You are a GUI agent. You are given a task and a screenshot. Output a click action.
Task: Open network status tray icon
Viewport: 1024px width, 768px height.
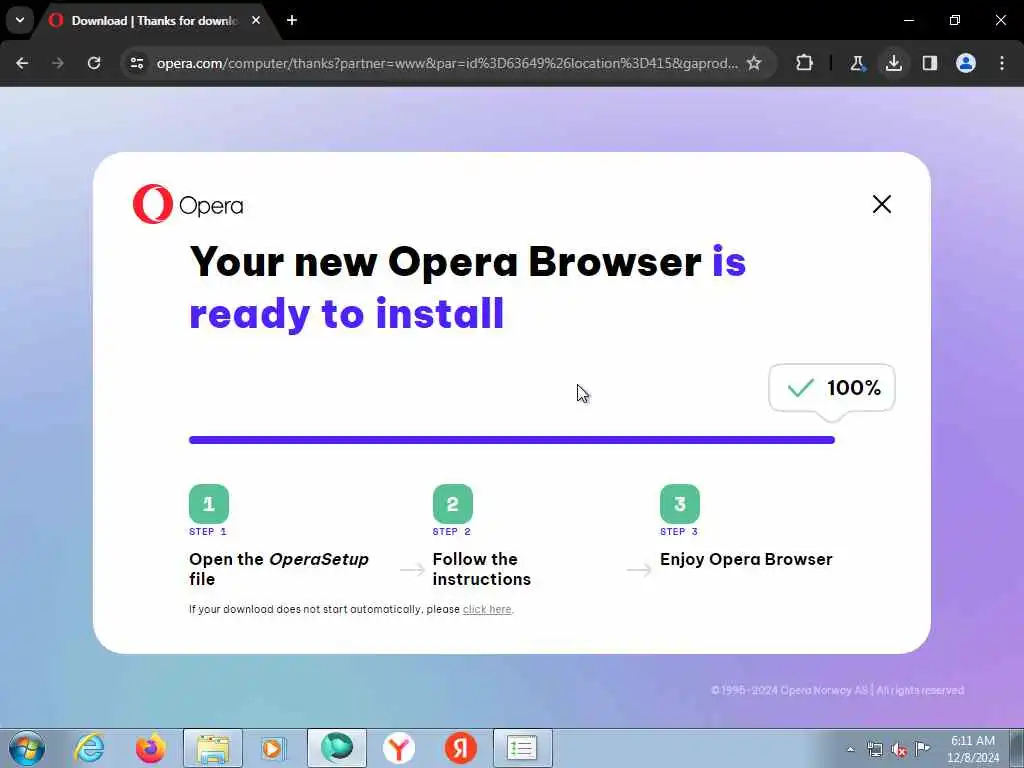point(874,750)
